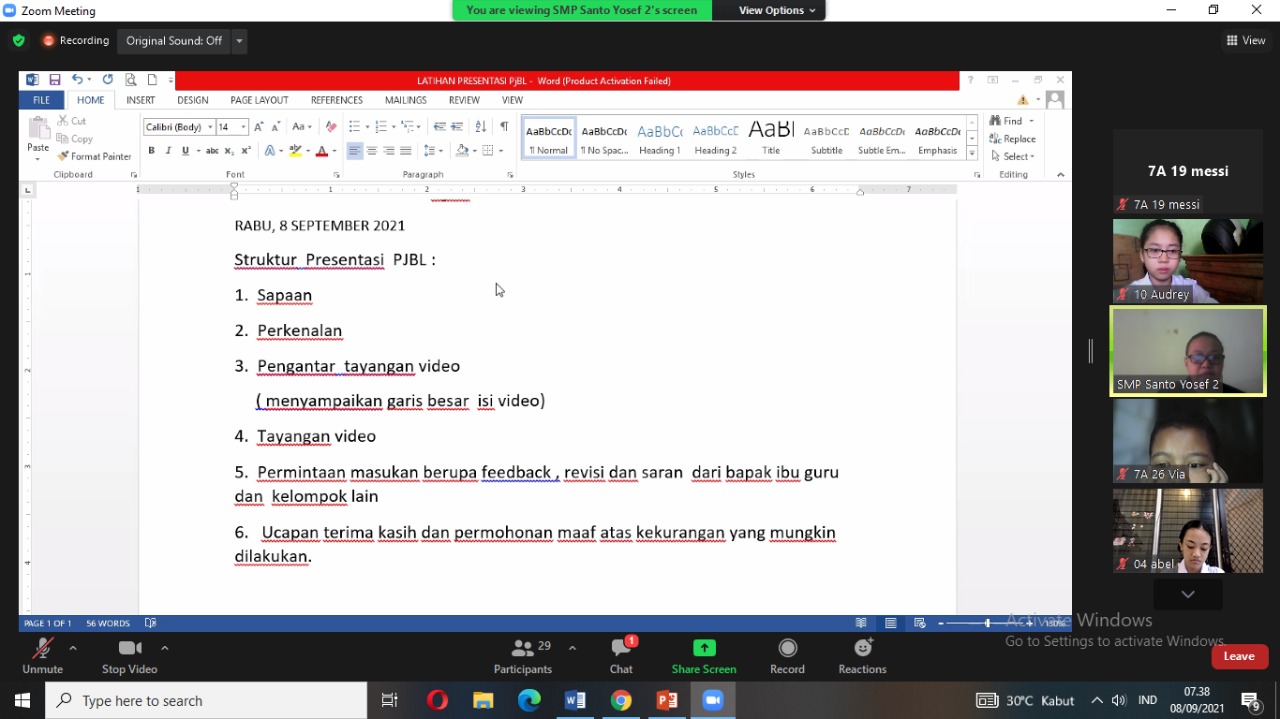Open Zoom Participants panel
Viewport: 1280px width, 719px height.
523,656
